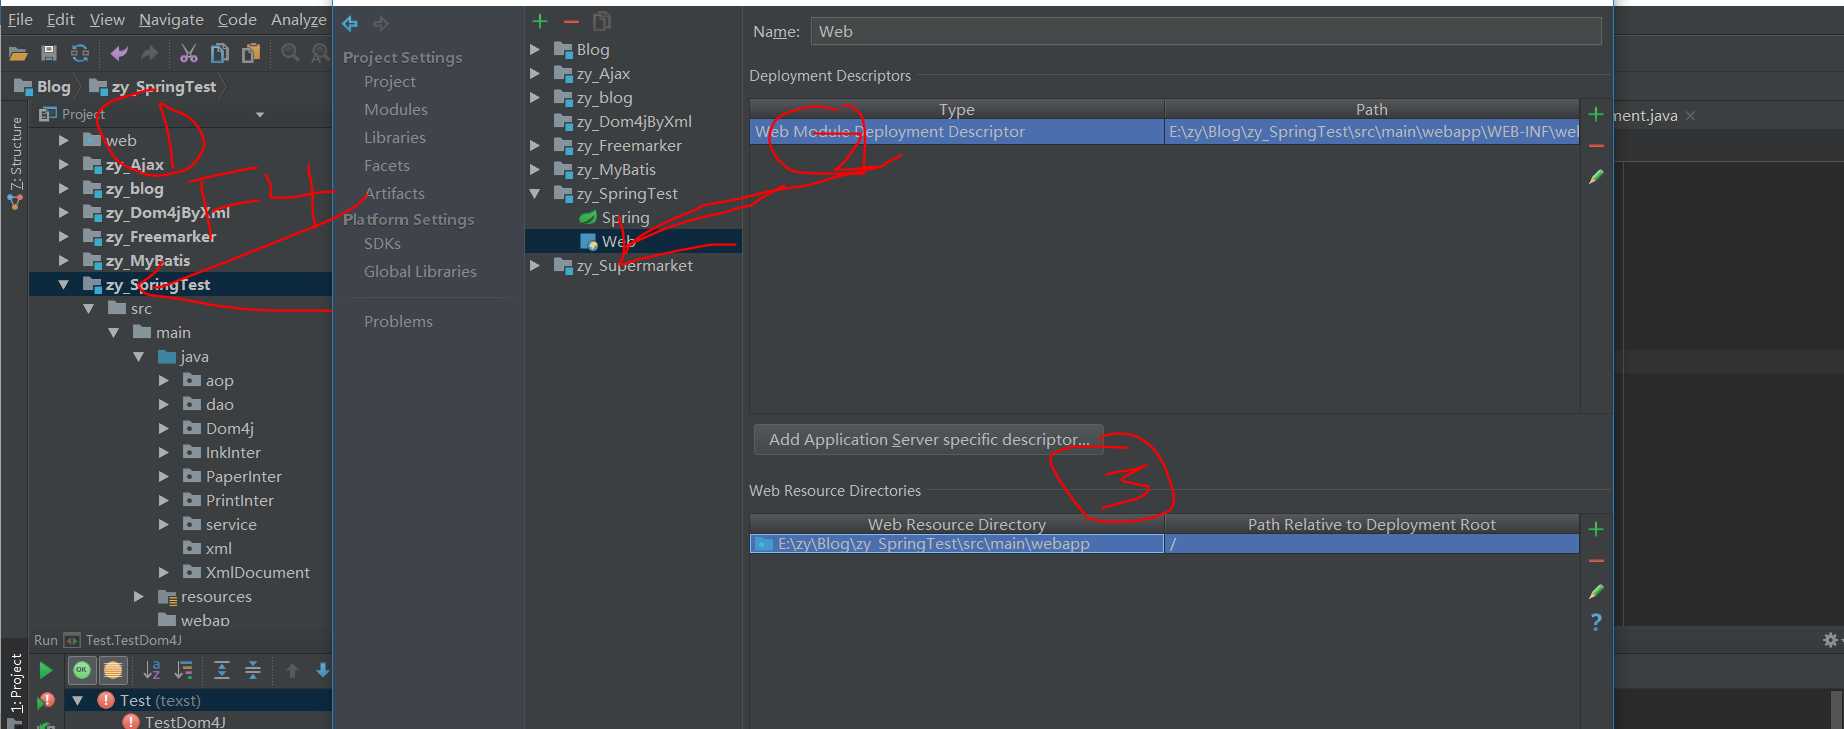The image size is (1844, 729).
Task: Open the File menu
Action: click(20, 19)
